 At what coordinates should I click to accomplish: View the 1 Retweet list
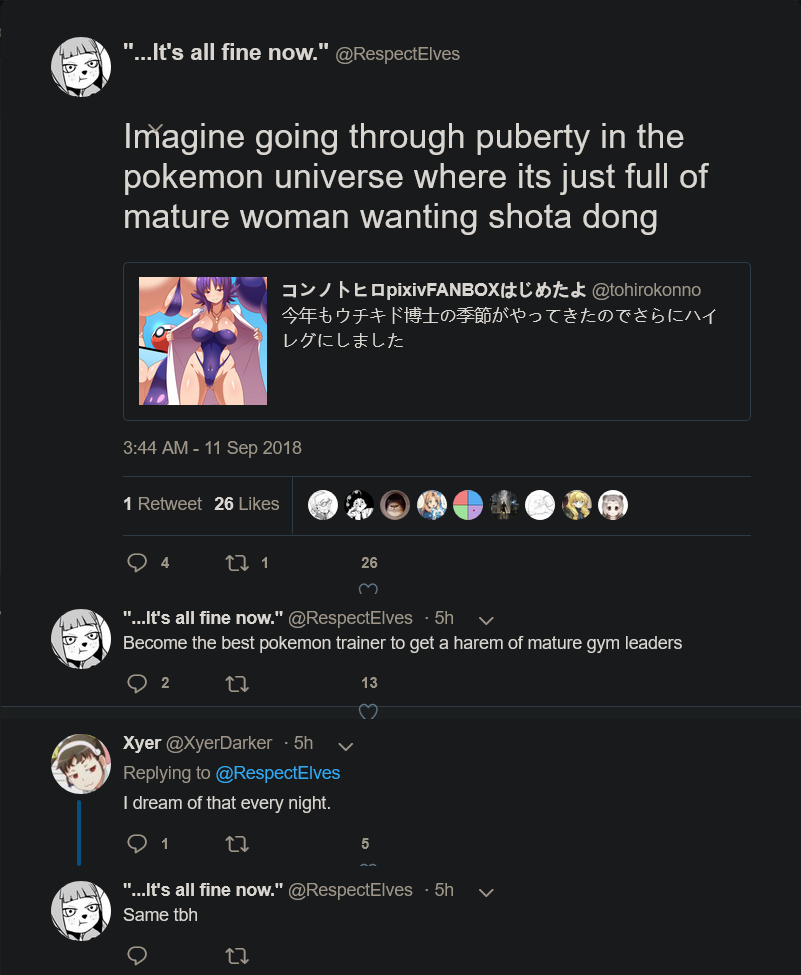(162, 504)
